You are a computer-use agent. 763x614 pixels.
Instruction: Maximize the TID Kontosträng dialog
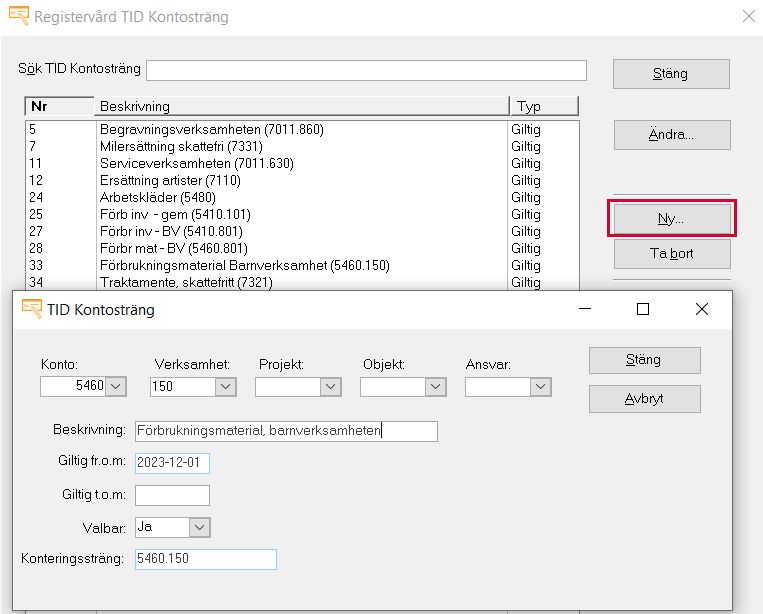click(x=643, y=309)
